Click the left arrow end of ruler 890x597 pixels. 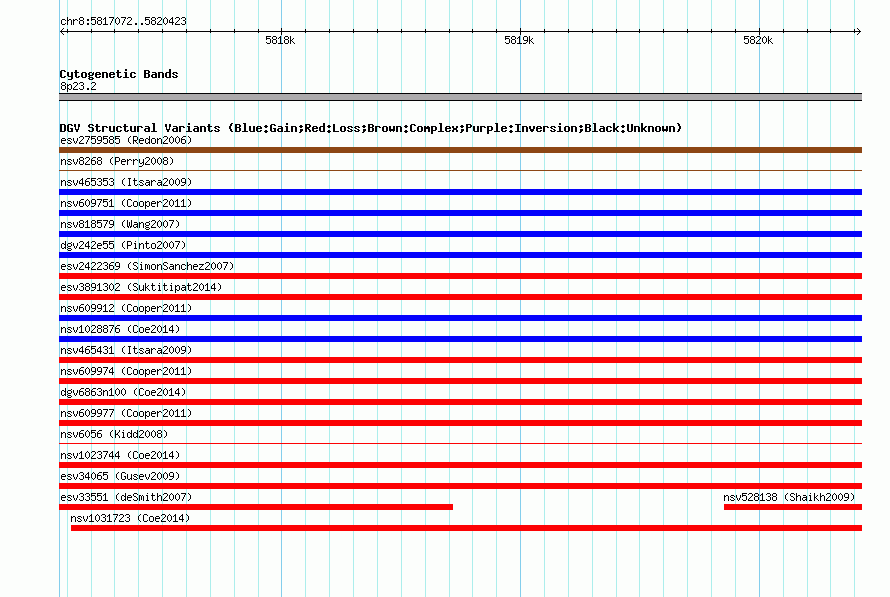tap(62, 31)
